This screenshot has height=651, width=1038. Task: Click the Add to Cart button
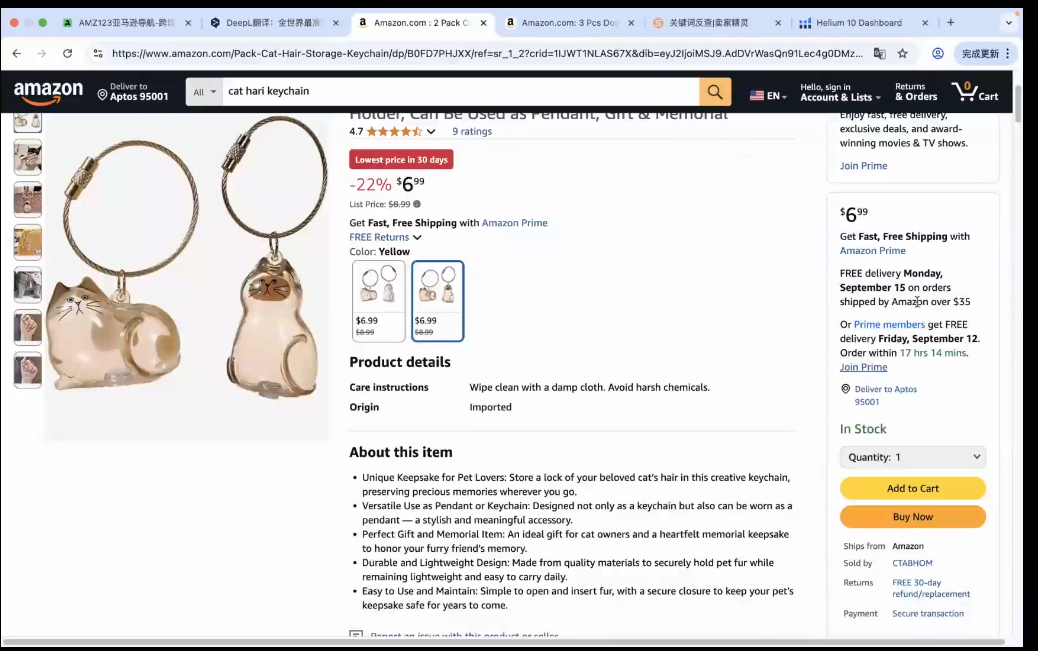coord(913,488)
